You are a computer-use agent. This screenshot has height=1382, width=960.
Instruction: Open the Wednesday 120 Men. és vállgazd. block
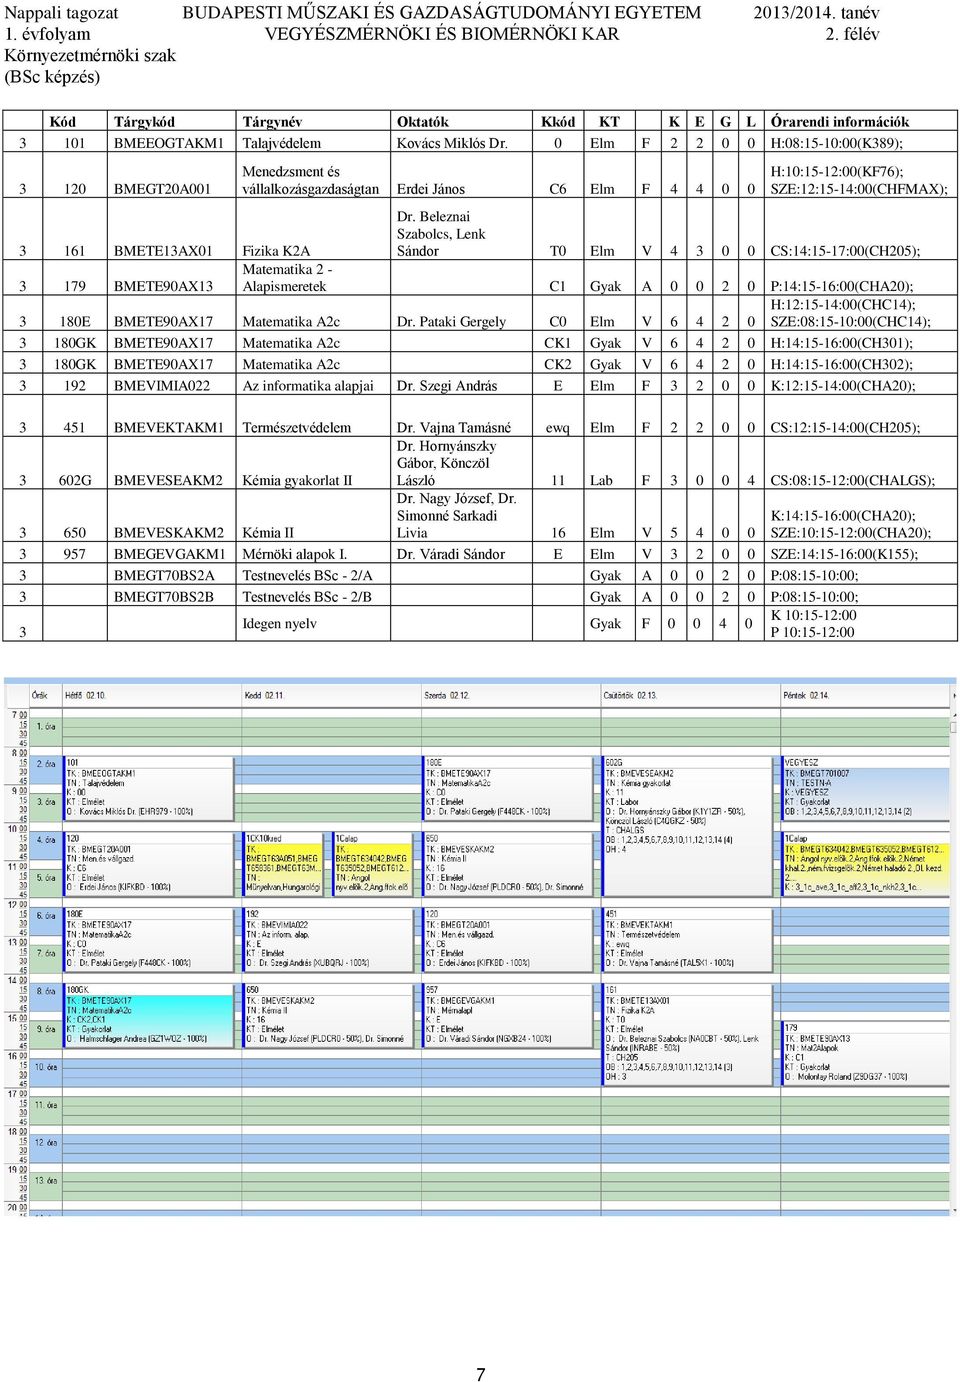(x=510, y=940)
